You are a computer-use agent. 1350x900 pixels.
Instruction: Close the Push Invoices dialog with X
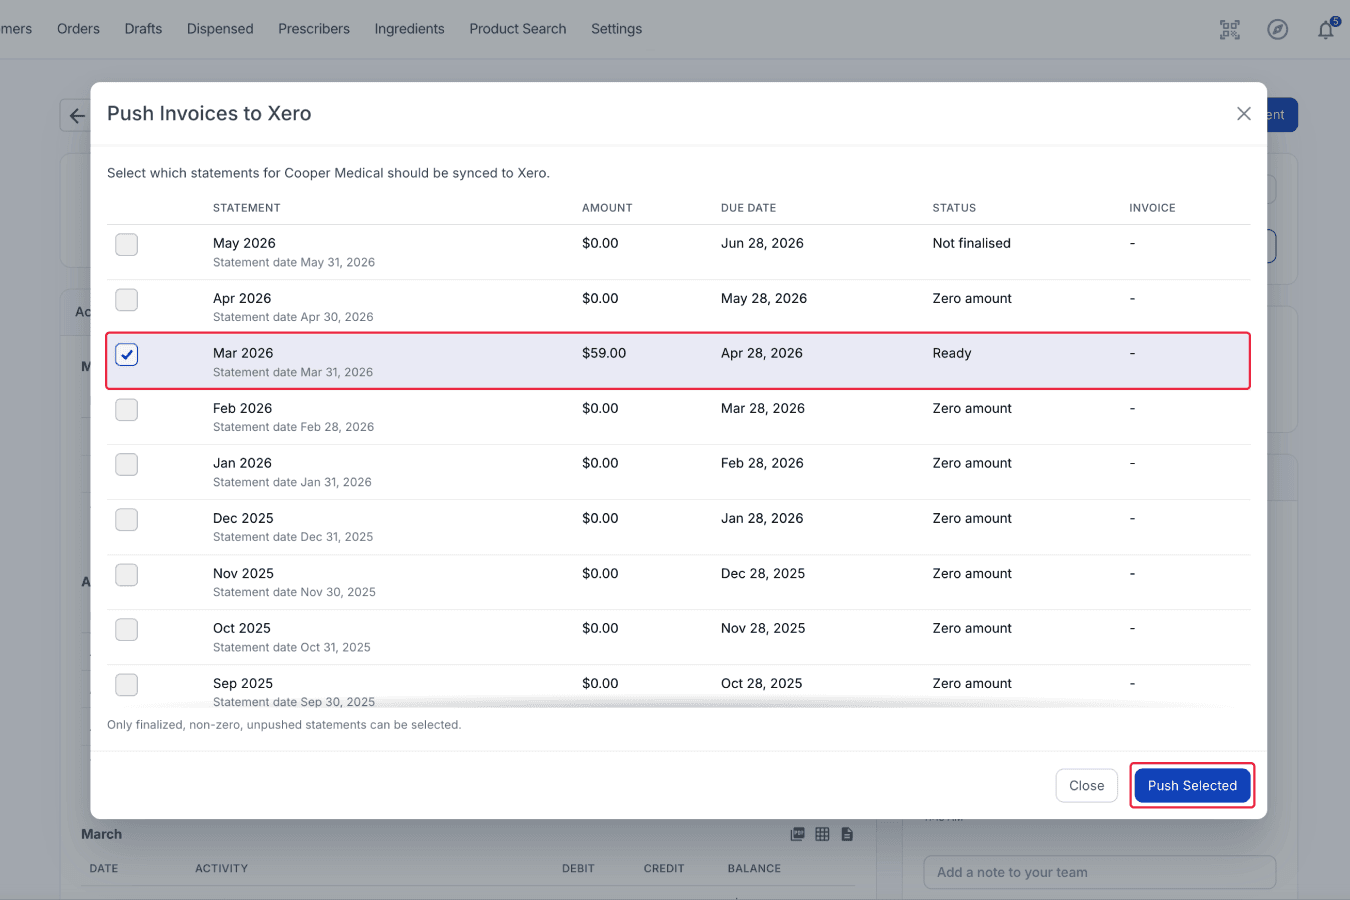point(1244,114)
